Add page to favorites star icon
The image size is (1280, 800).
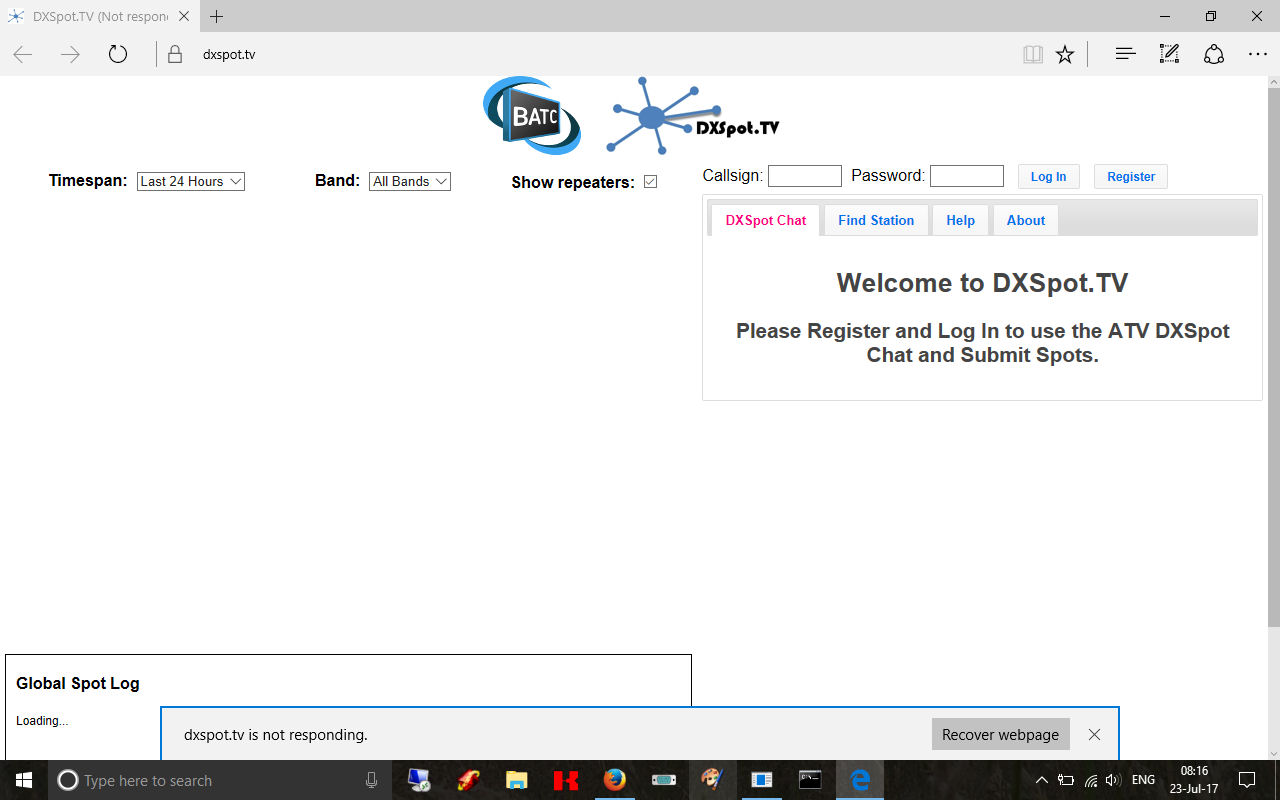click(x=1065, y=54)
